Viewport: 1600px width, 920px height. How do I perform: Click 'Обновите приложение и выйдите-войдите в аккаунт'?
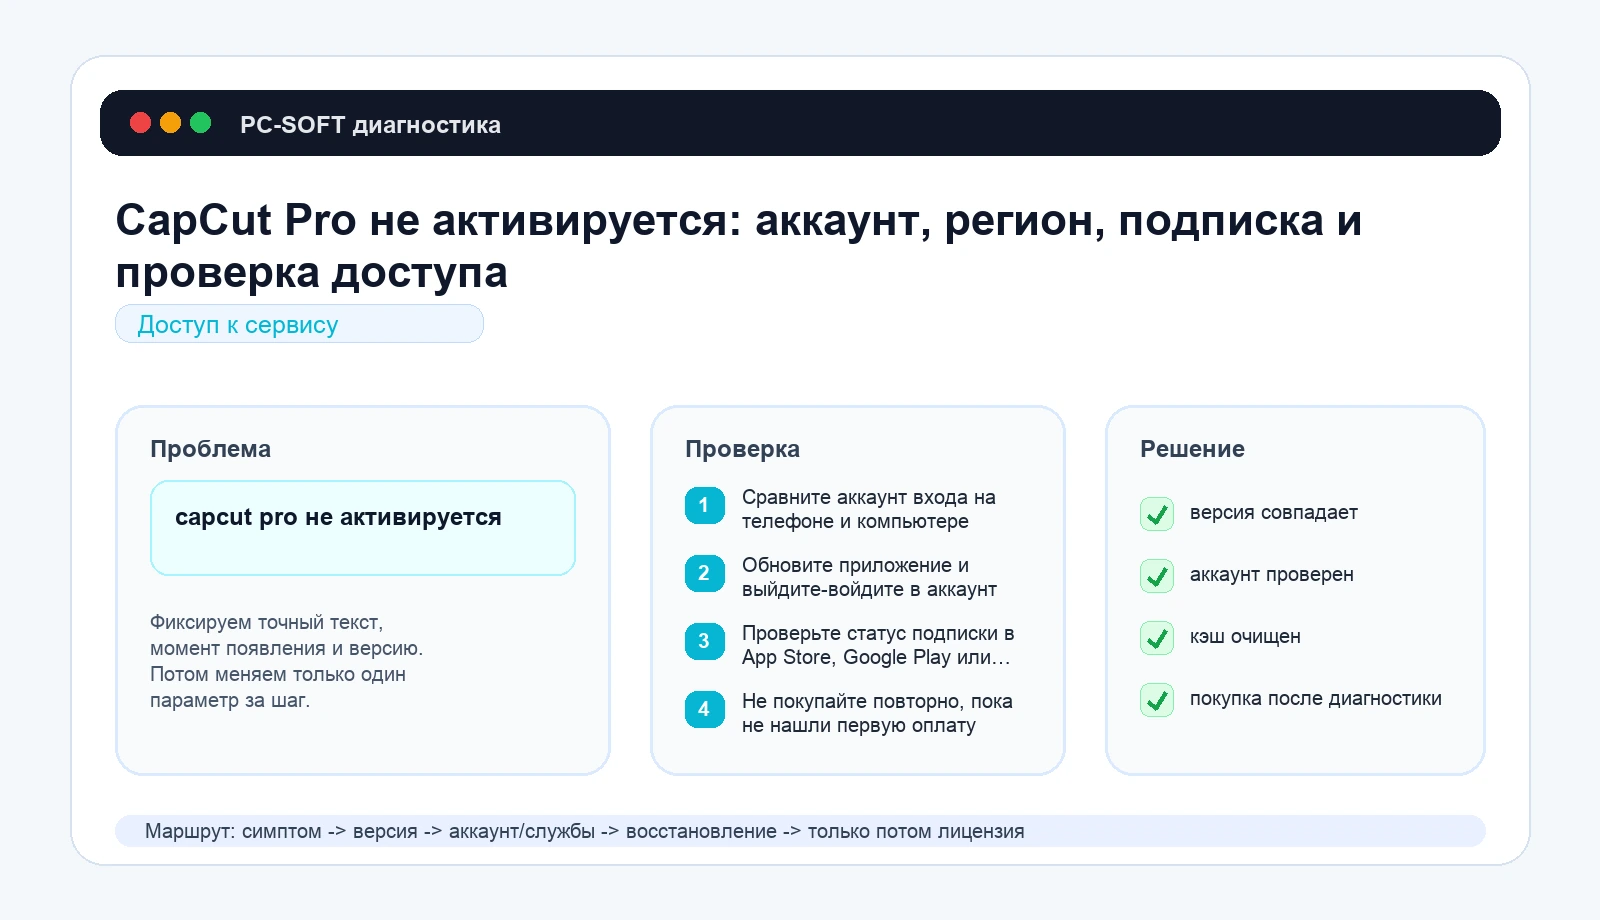[x=869, y=577]
